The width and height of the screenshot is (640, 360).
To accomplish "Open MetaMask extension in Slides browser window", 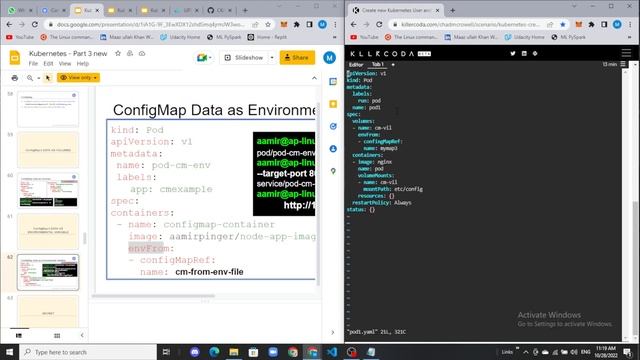I will click(284, 24).
